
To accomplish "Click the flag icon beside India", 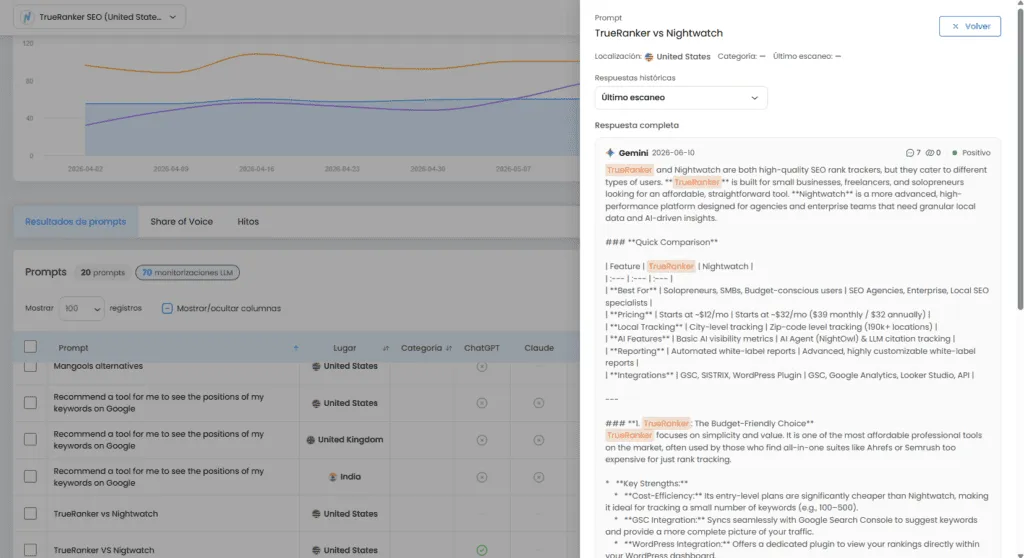I will pyautogui.click(x=333, y=477).
